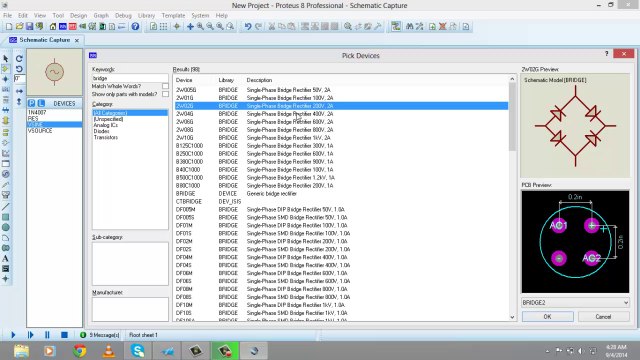The height and width of the screenshot is (360, 640).
Task: Select the 2D line graphics tool
Action: (x=5, y=207)
